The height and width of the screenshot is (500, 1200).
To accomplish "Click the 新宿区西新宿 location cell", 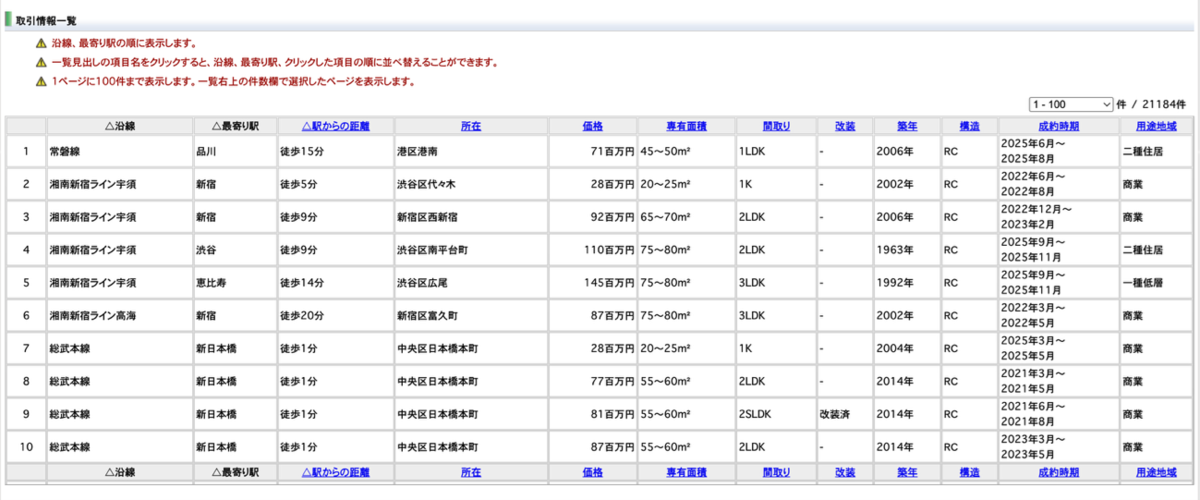I will (471, 217).
